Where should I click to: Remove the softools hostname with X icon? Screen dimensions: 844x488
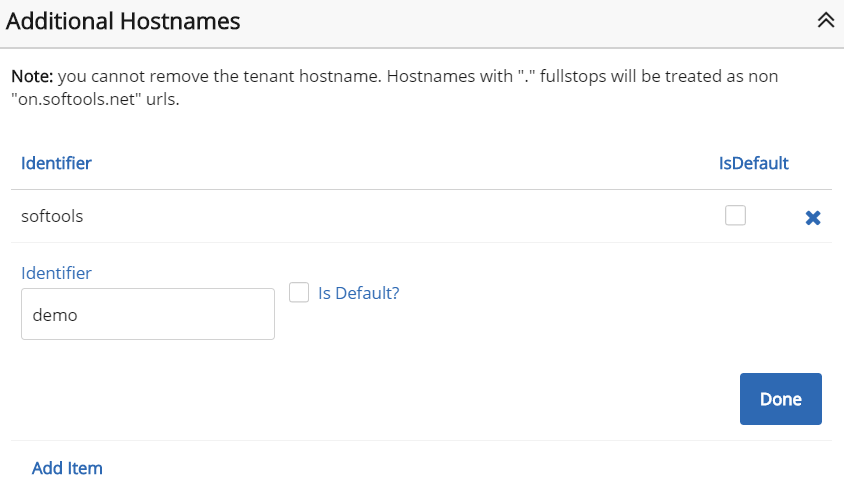[x=813, y=217]
